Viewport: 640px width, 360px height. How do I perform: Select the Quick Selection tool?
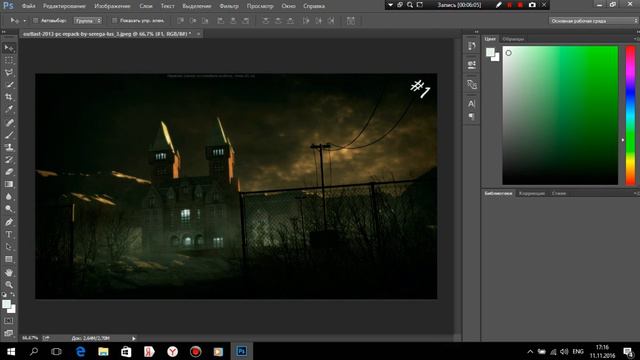pos(9,85)
